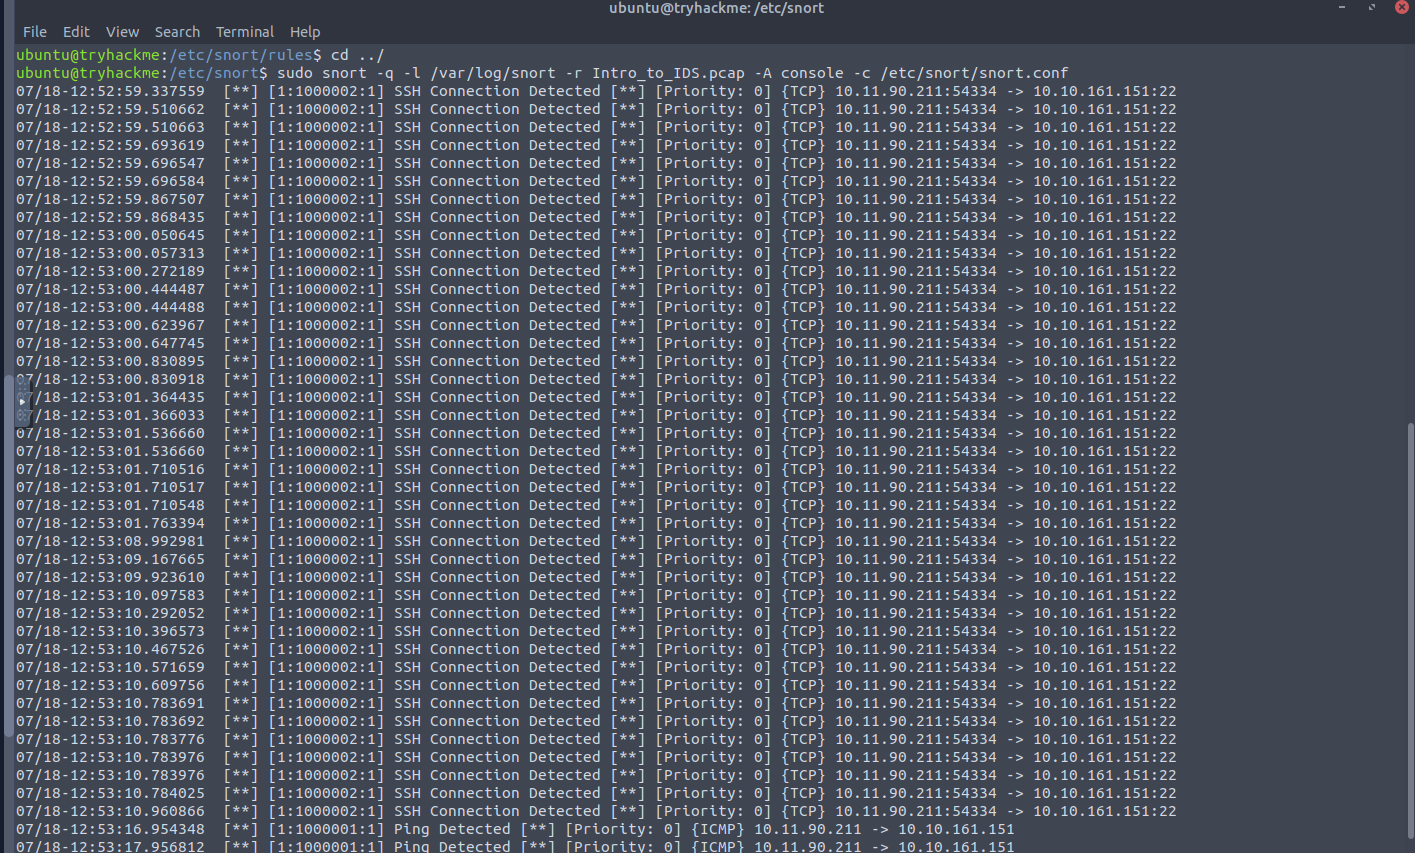Viewport: 1415px width, 853px height.
Task: Close the terminal with red X
Action: coord(1401,8)
